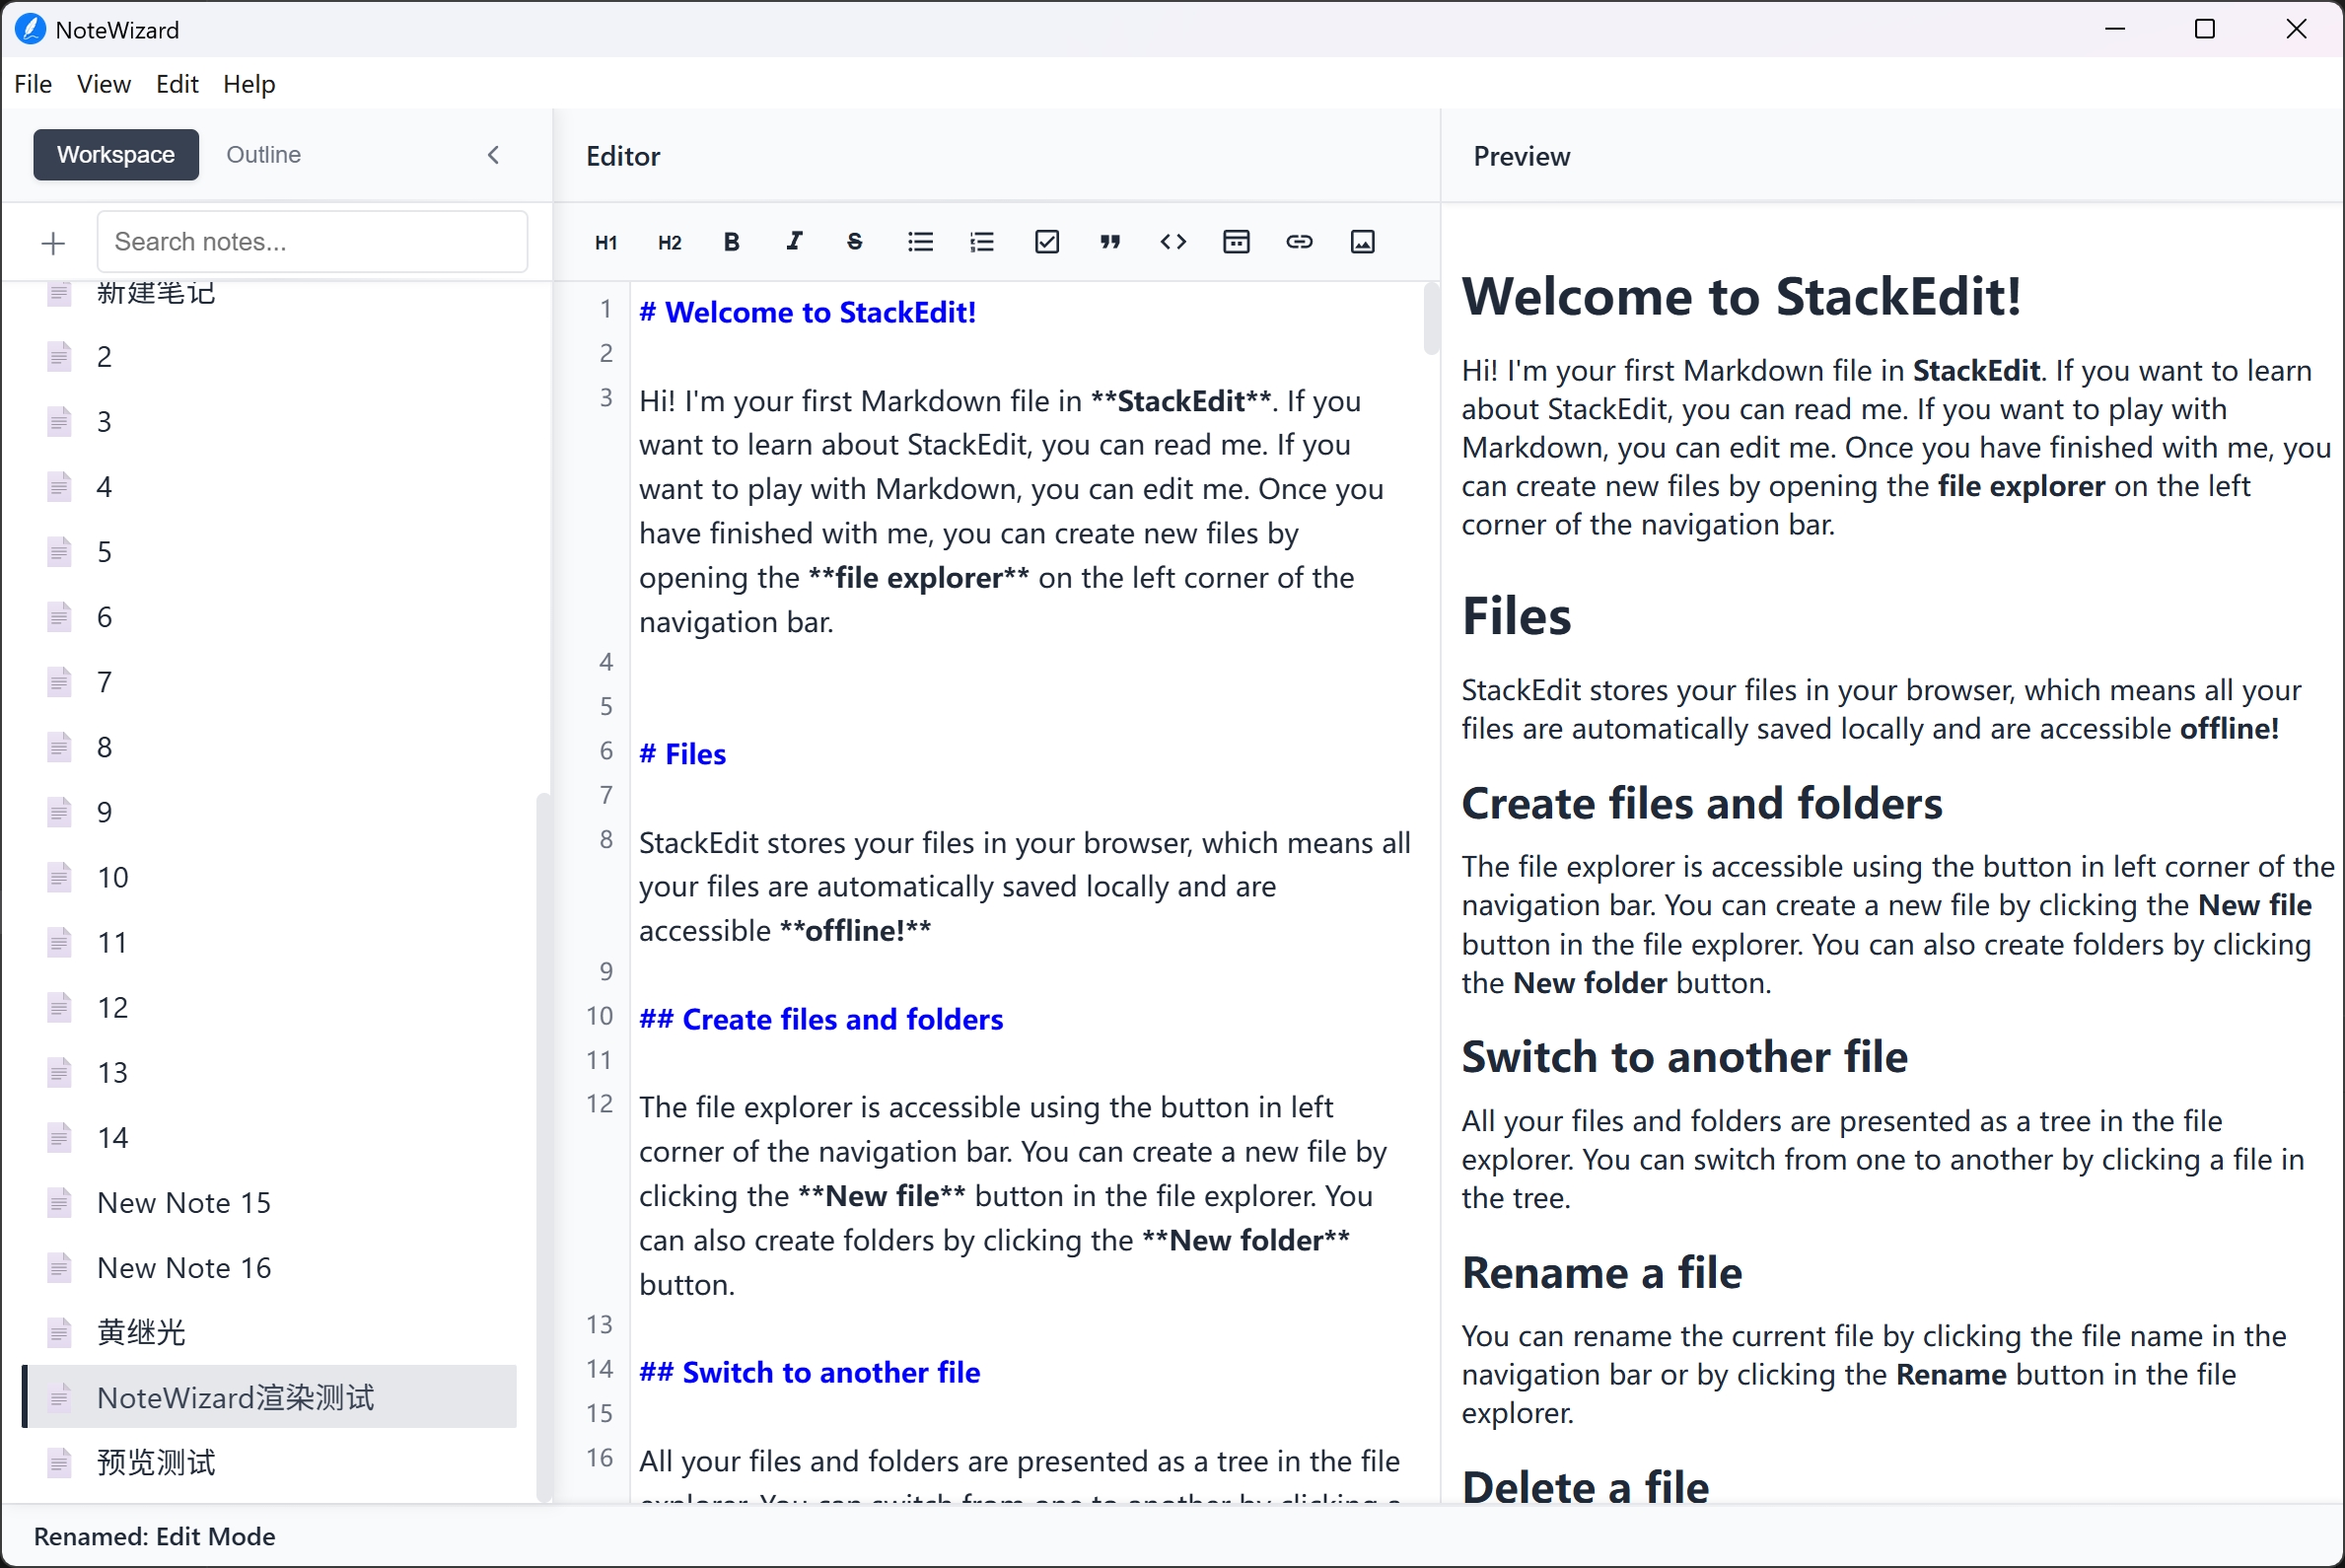Minimize the NoteWizard window

(x=2114, y=29)
